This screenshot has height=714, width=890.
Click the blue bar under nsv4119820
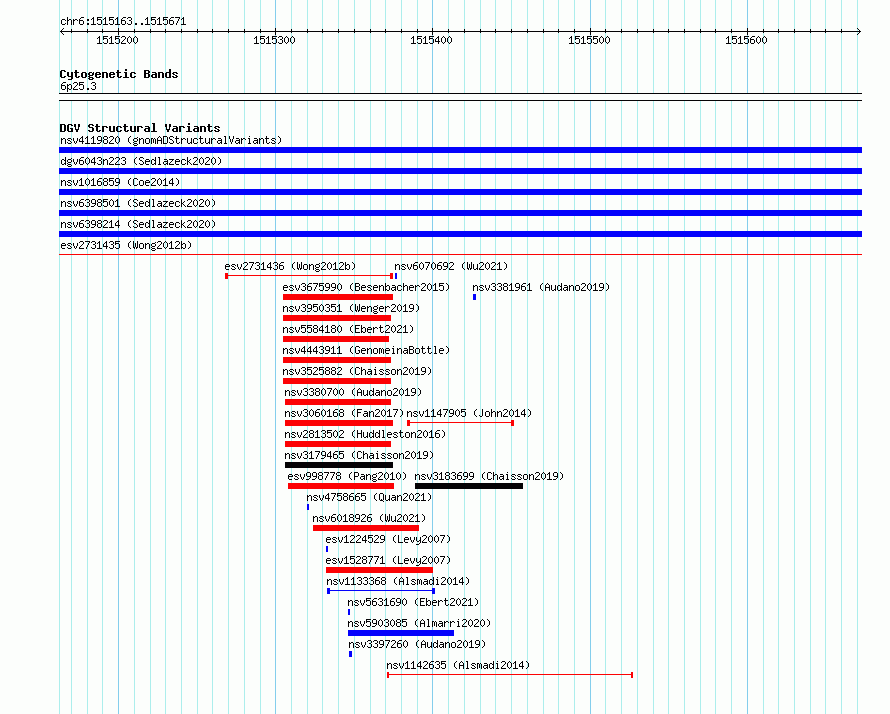click(460, 150)
